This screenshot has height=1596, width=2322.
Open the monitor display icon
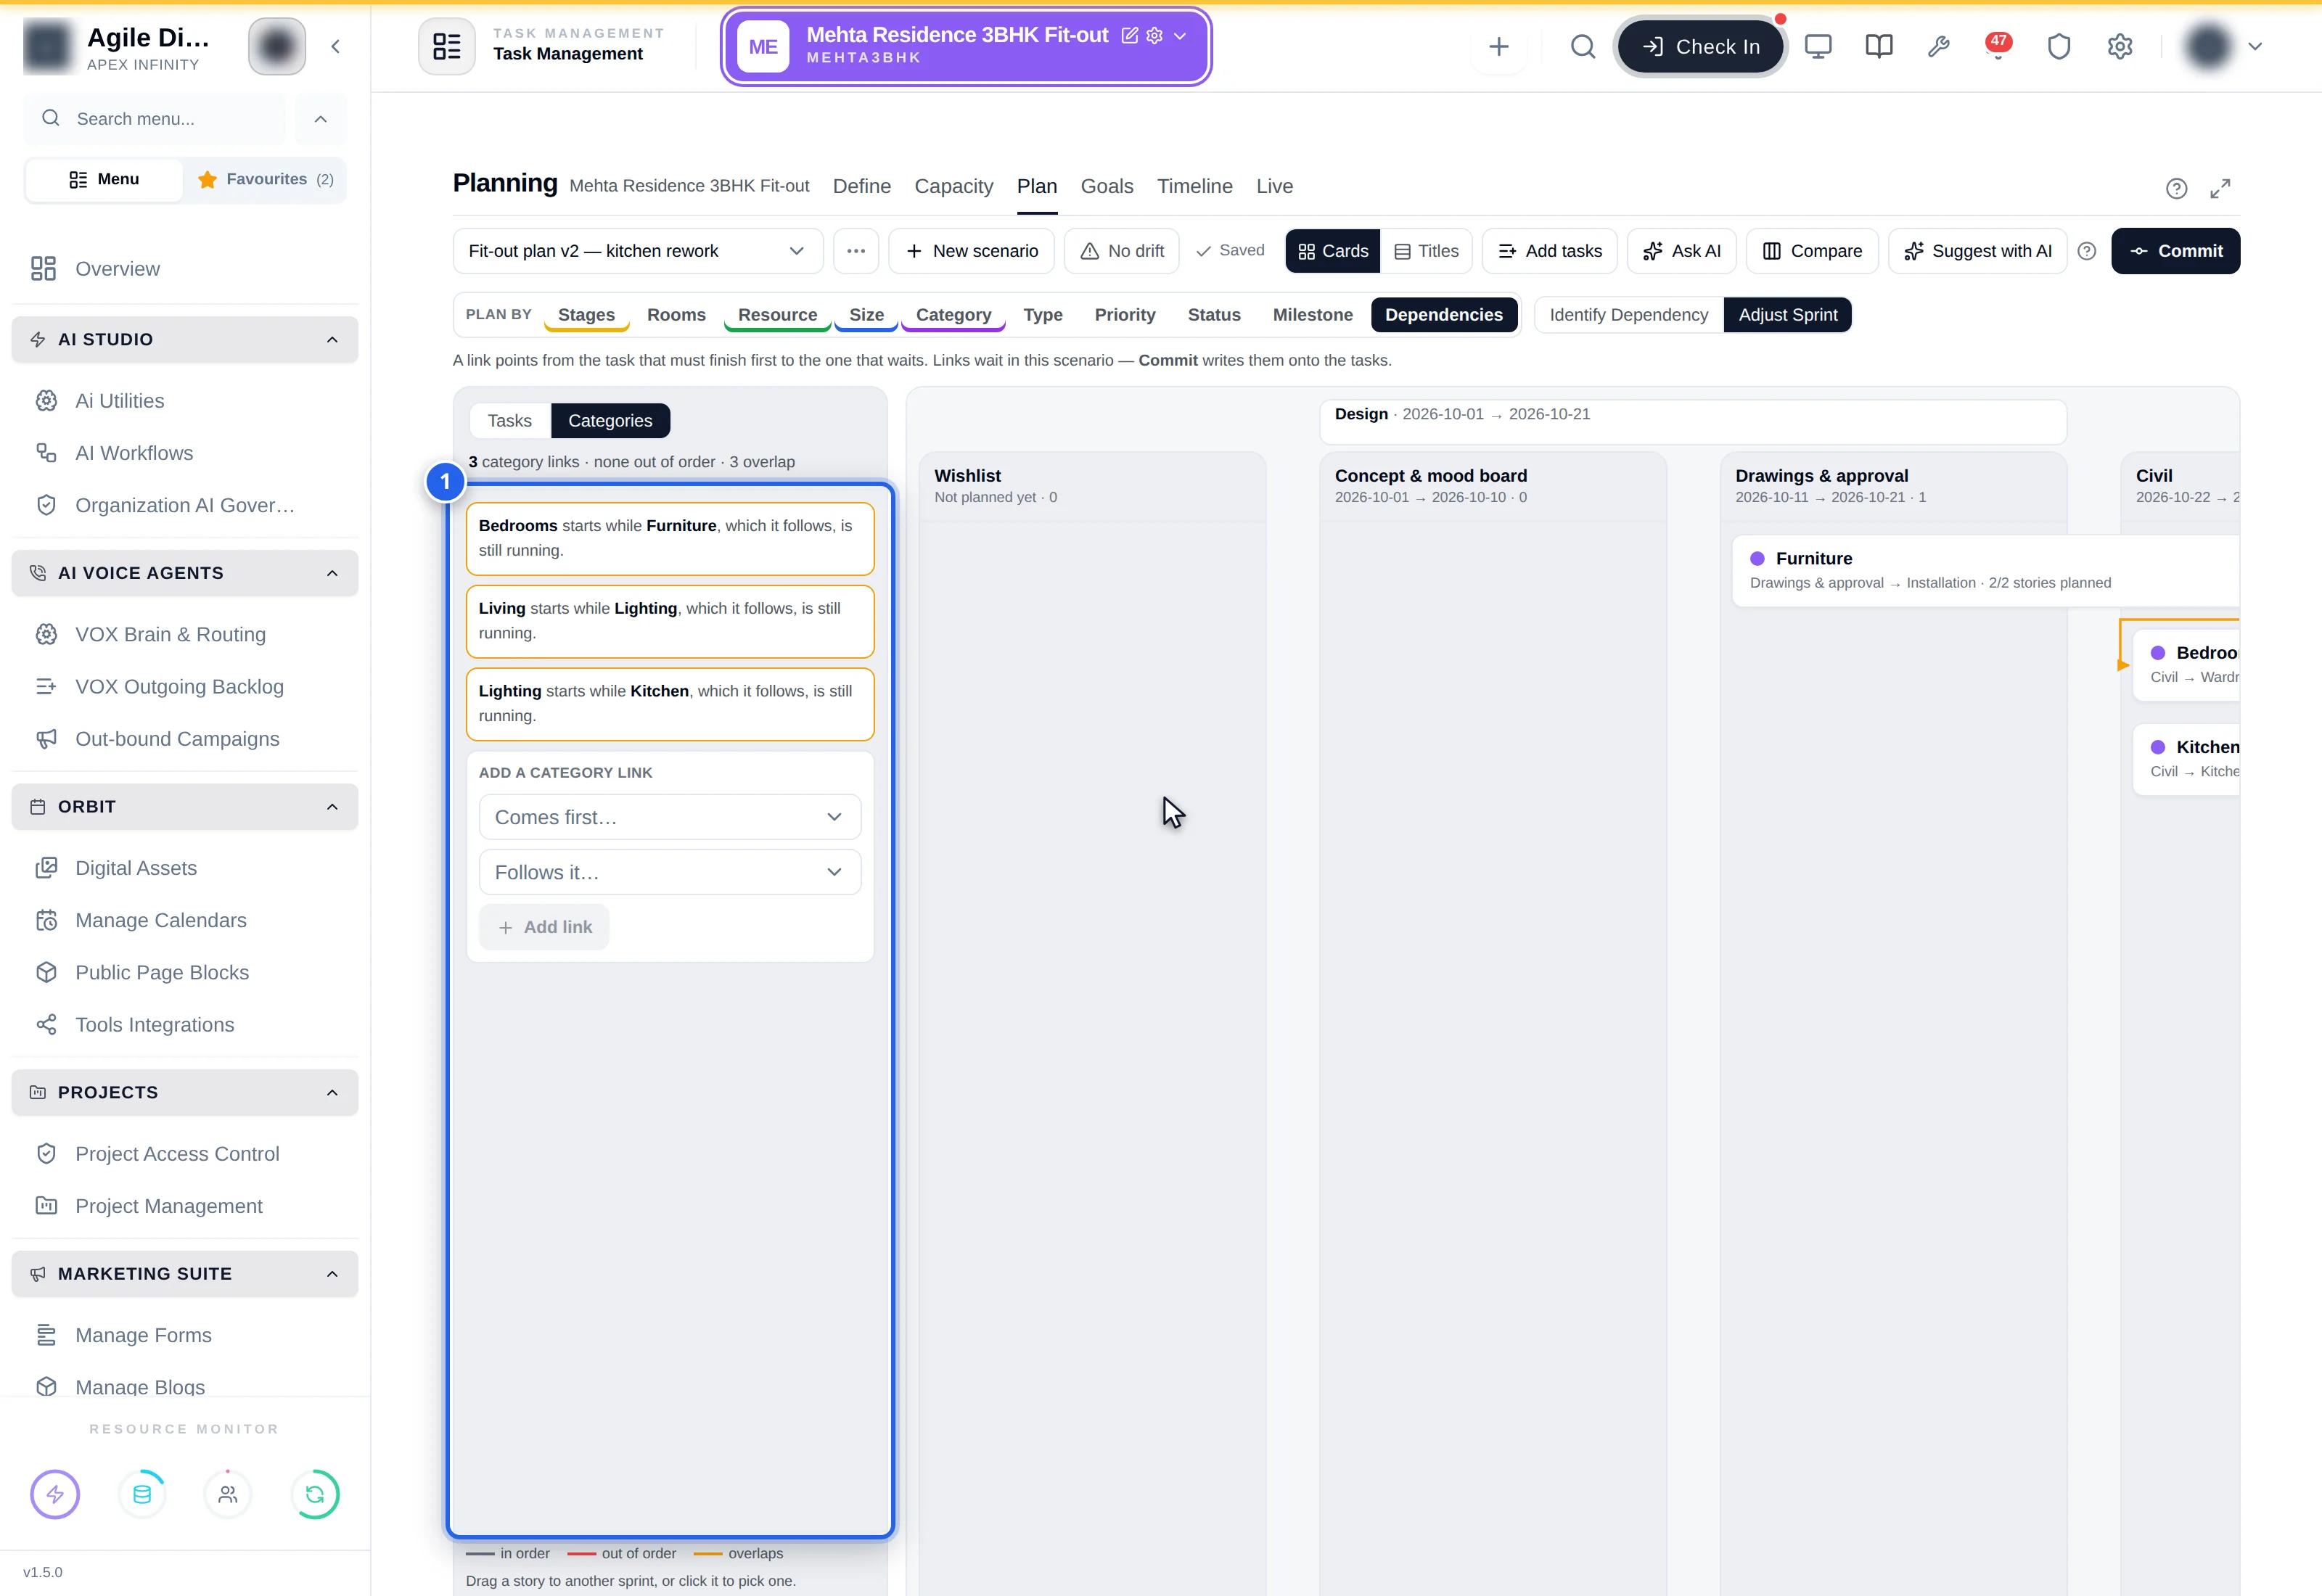click(1818, 46)
